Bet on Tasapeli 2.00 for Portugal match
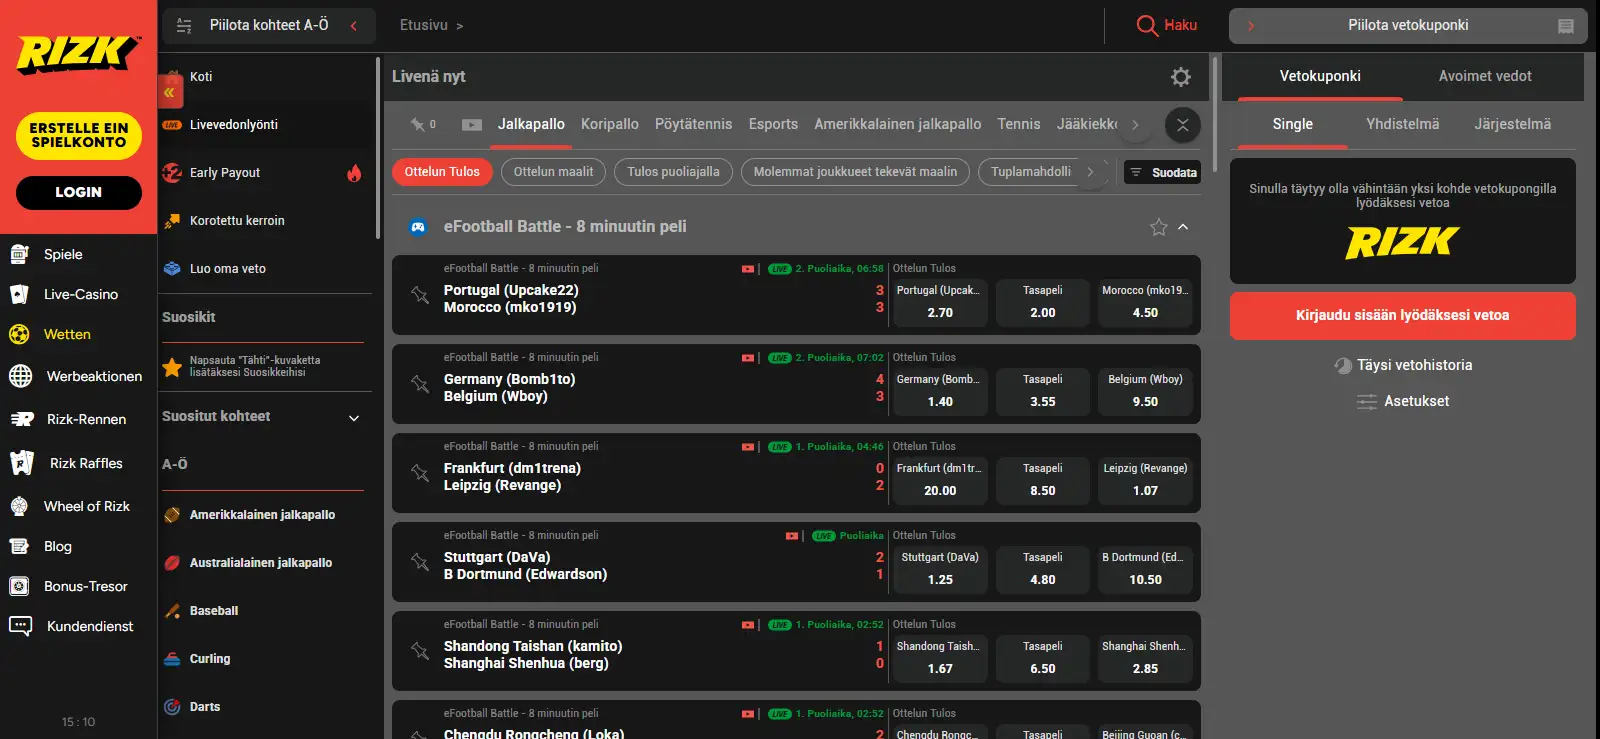 pyautogui.click(x=1043, y=302)
